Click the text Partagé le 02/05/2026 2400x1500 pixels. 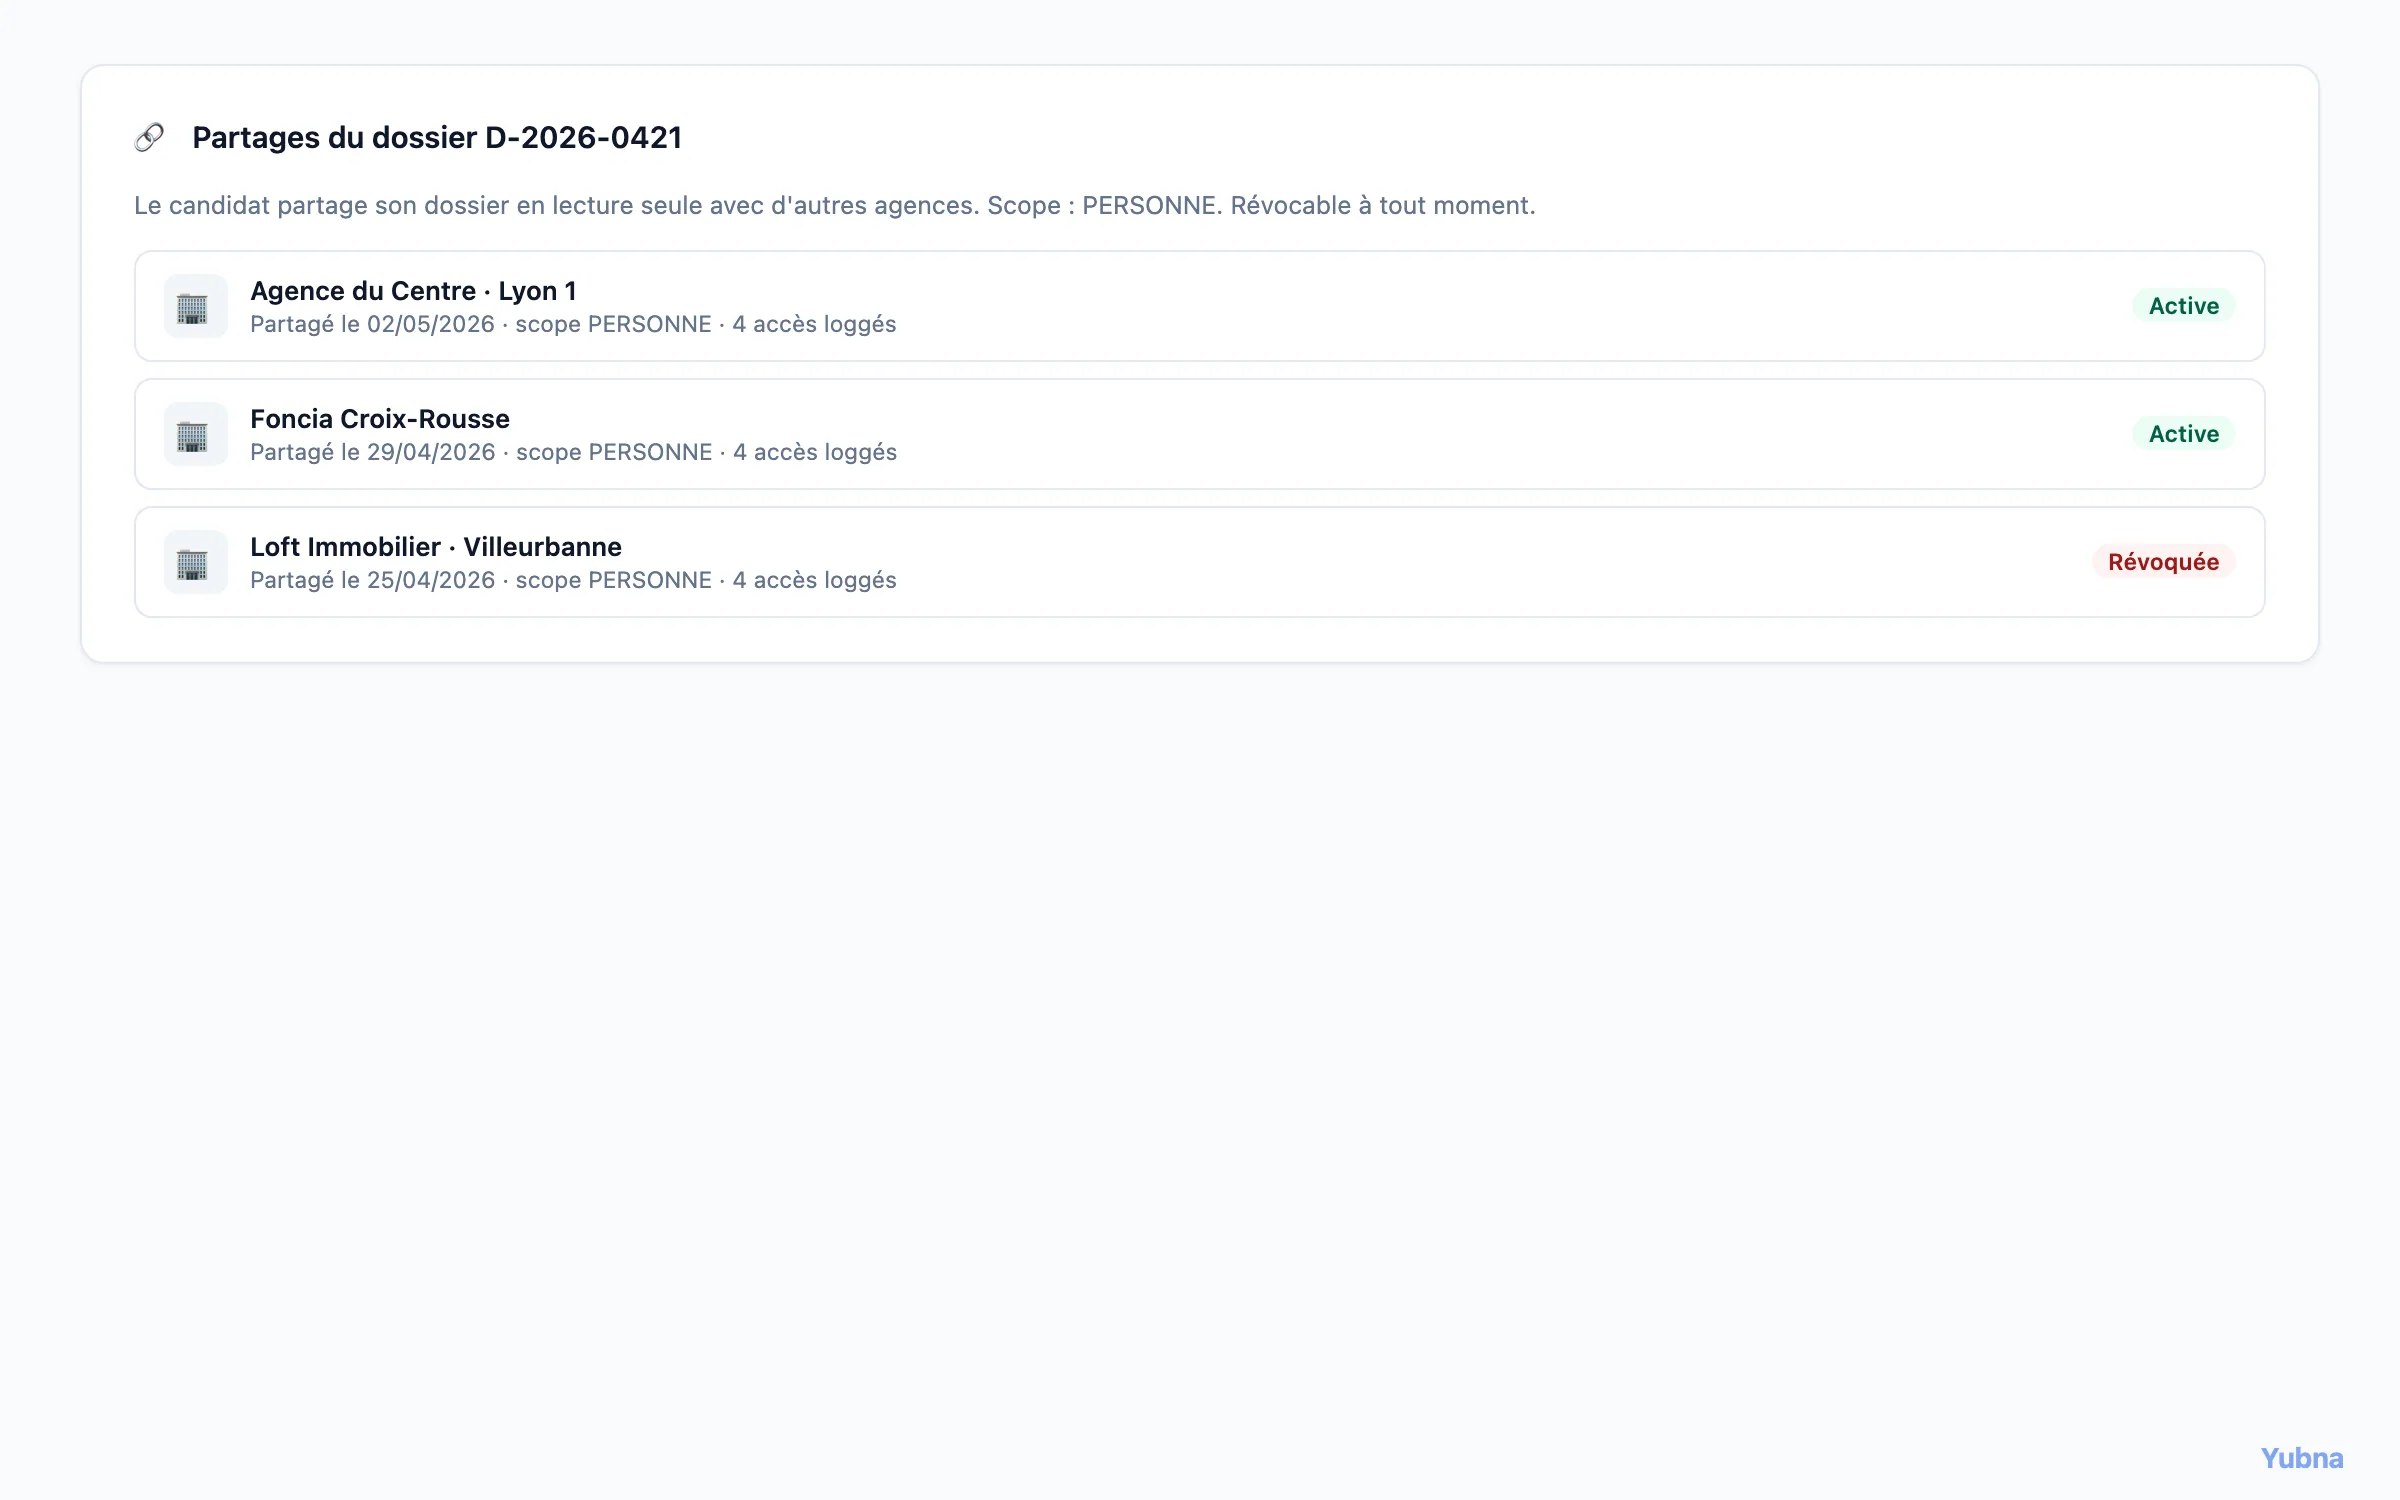pos(372,325)
